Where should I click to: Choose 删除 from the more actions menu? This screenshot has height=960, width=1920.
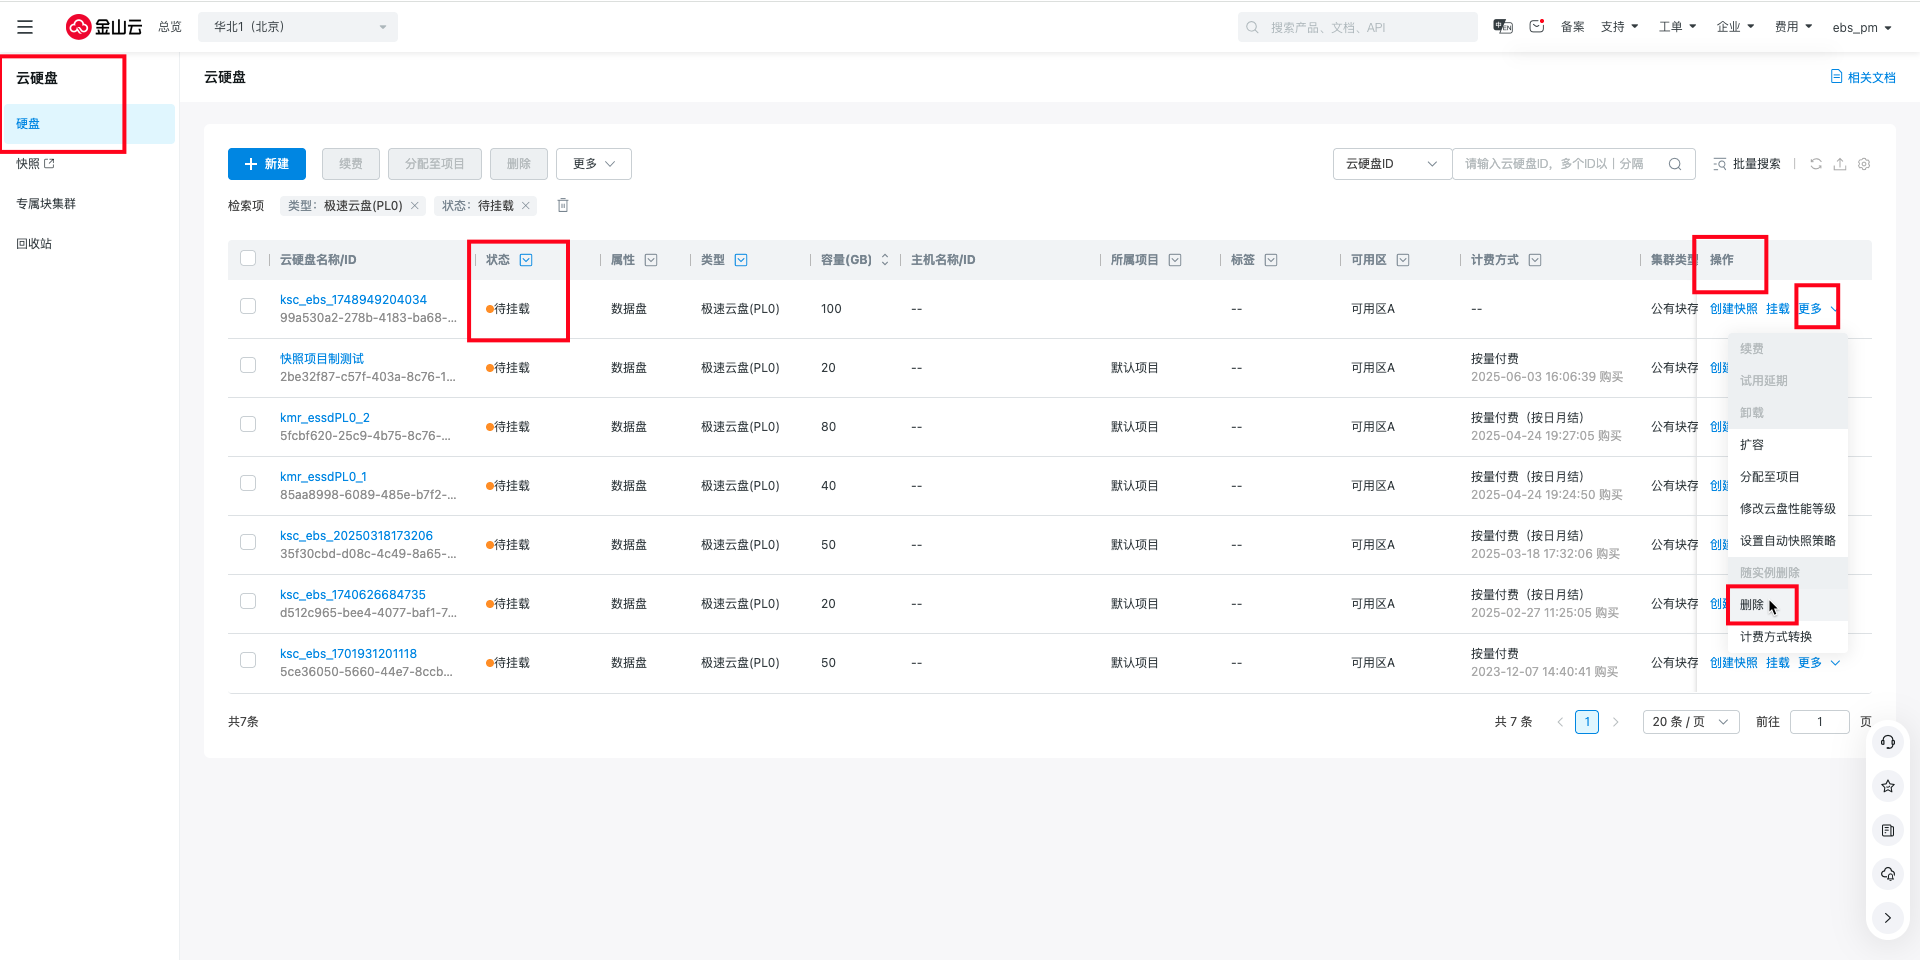(x=1752, y=605)
